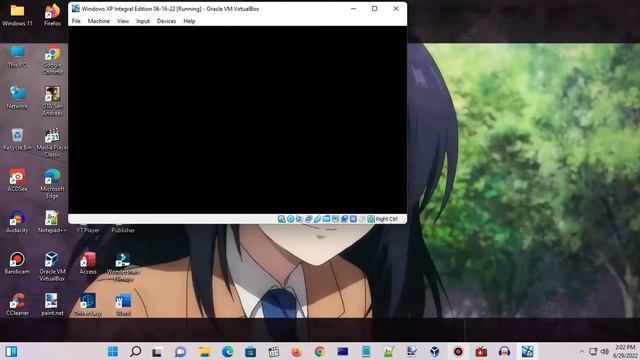Open Microsoft Edge from the taskbar
Viewport: 640px width, 360px height.
coord(227,351)
